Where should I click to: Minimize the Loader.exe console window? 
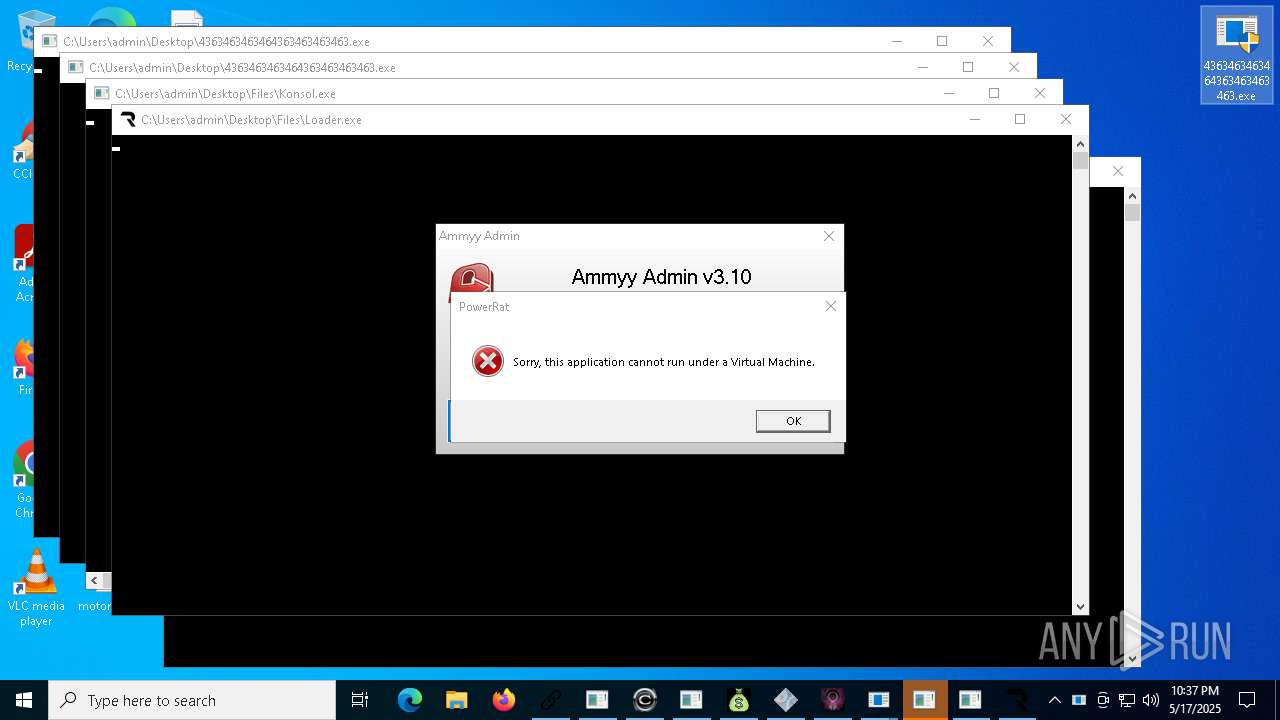point(974,119)
